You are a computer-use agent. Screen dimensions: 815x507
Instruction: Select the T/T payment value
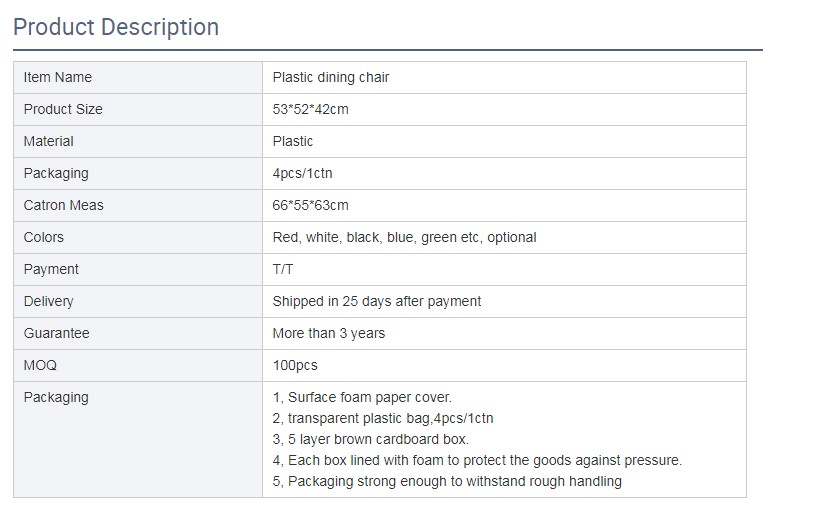click(x=283, y=269)
